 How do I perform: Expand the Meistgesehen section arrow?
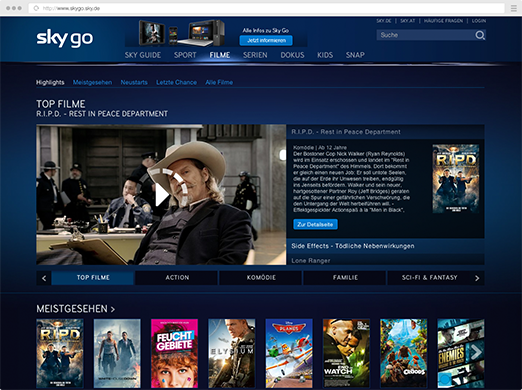point(113,310)
